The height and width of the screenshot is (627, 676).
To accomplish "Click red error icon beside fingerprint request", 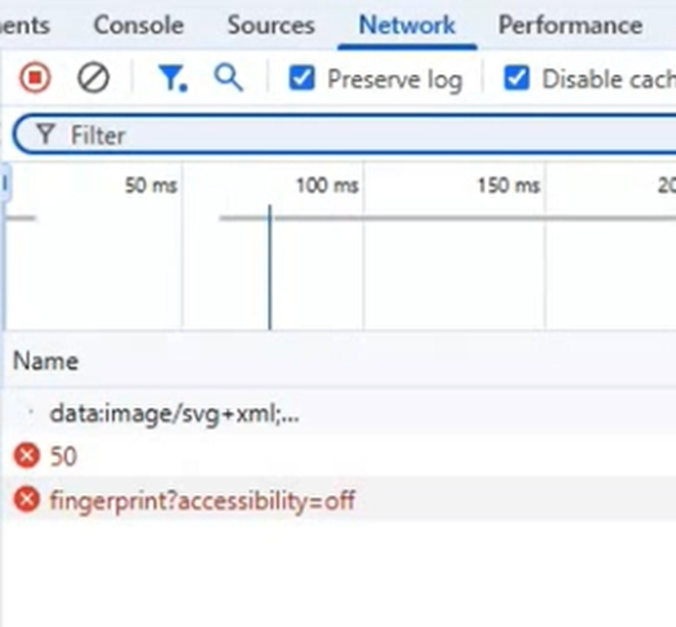I will click(x=27, y=499).
